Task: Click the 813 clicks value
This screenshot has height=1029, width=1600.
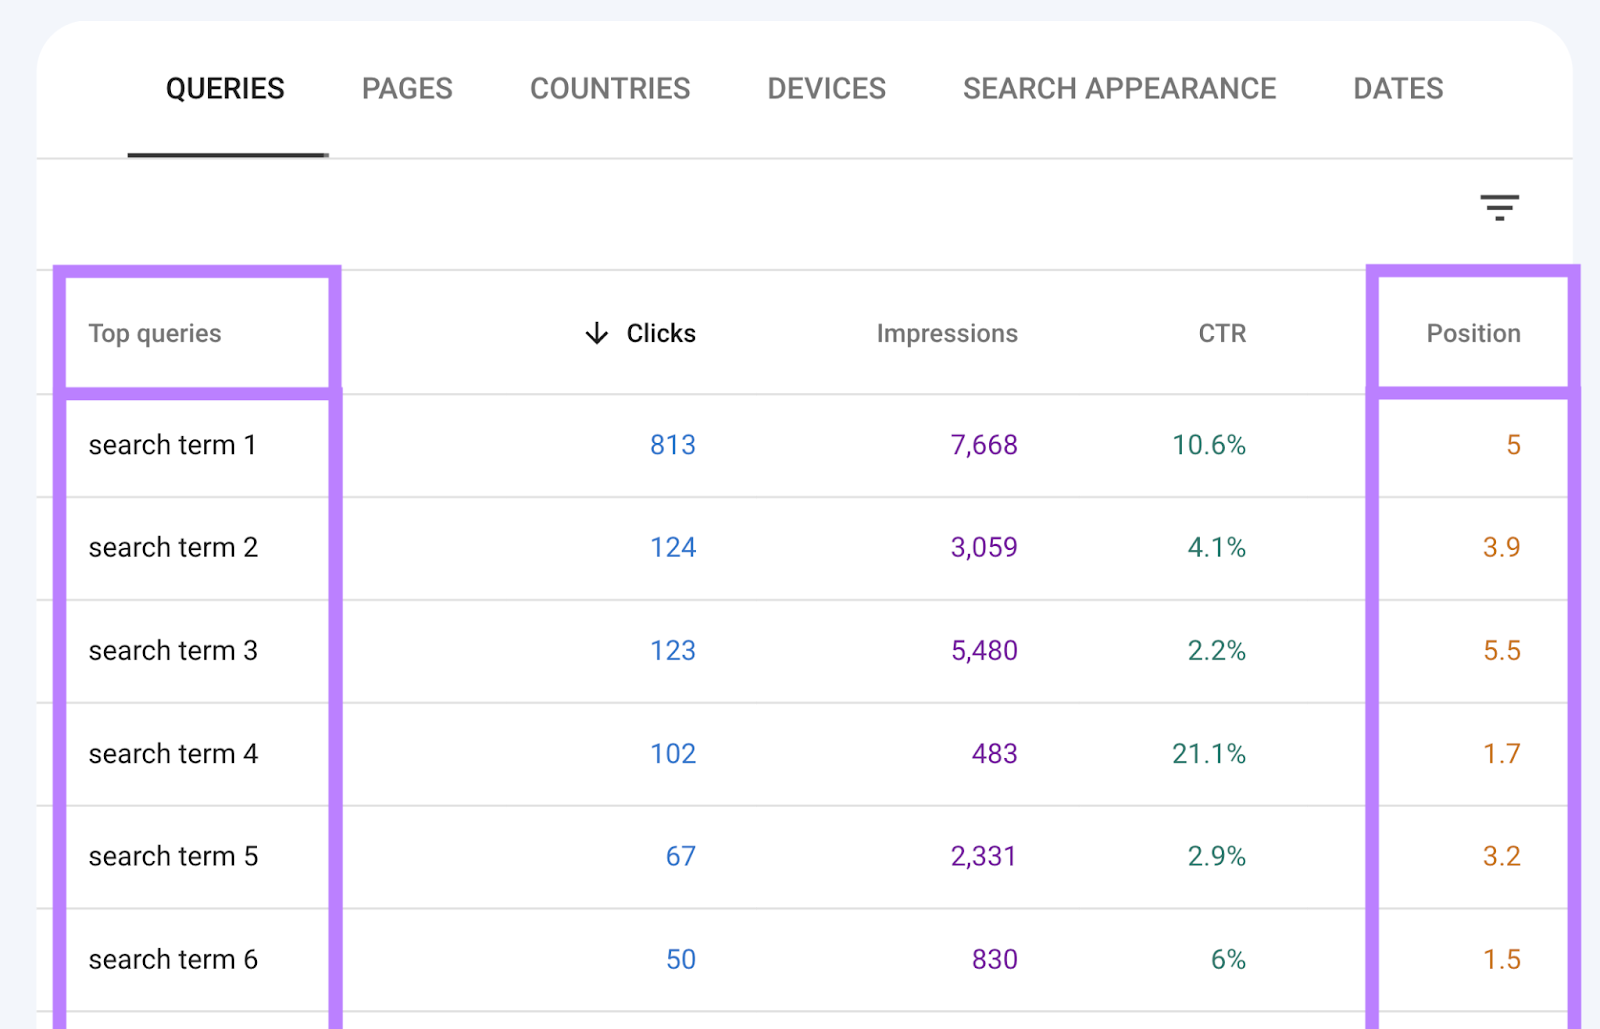Action: [673, 445]
